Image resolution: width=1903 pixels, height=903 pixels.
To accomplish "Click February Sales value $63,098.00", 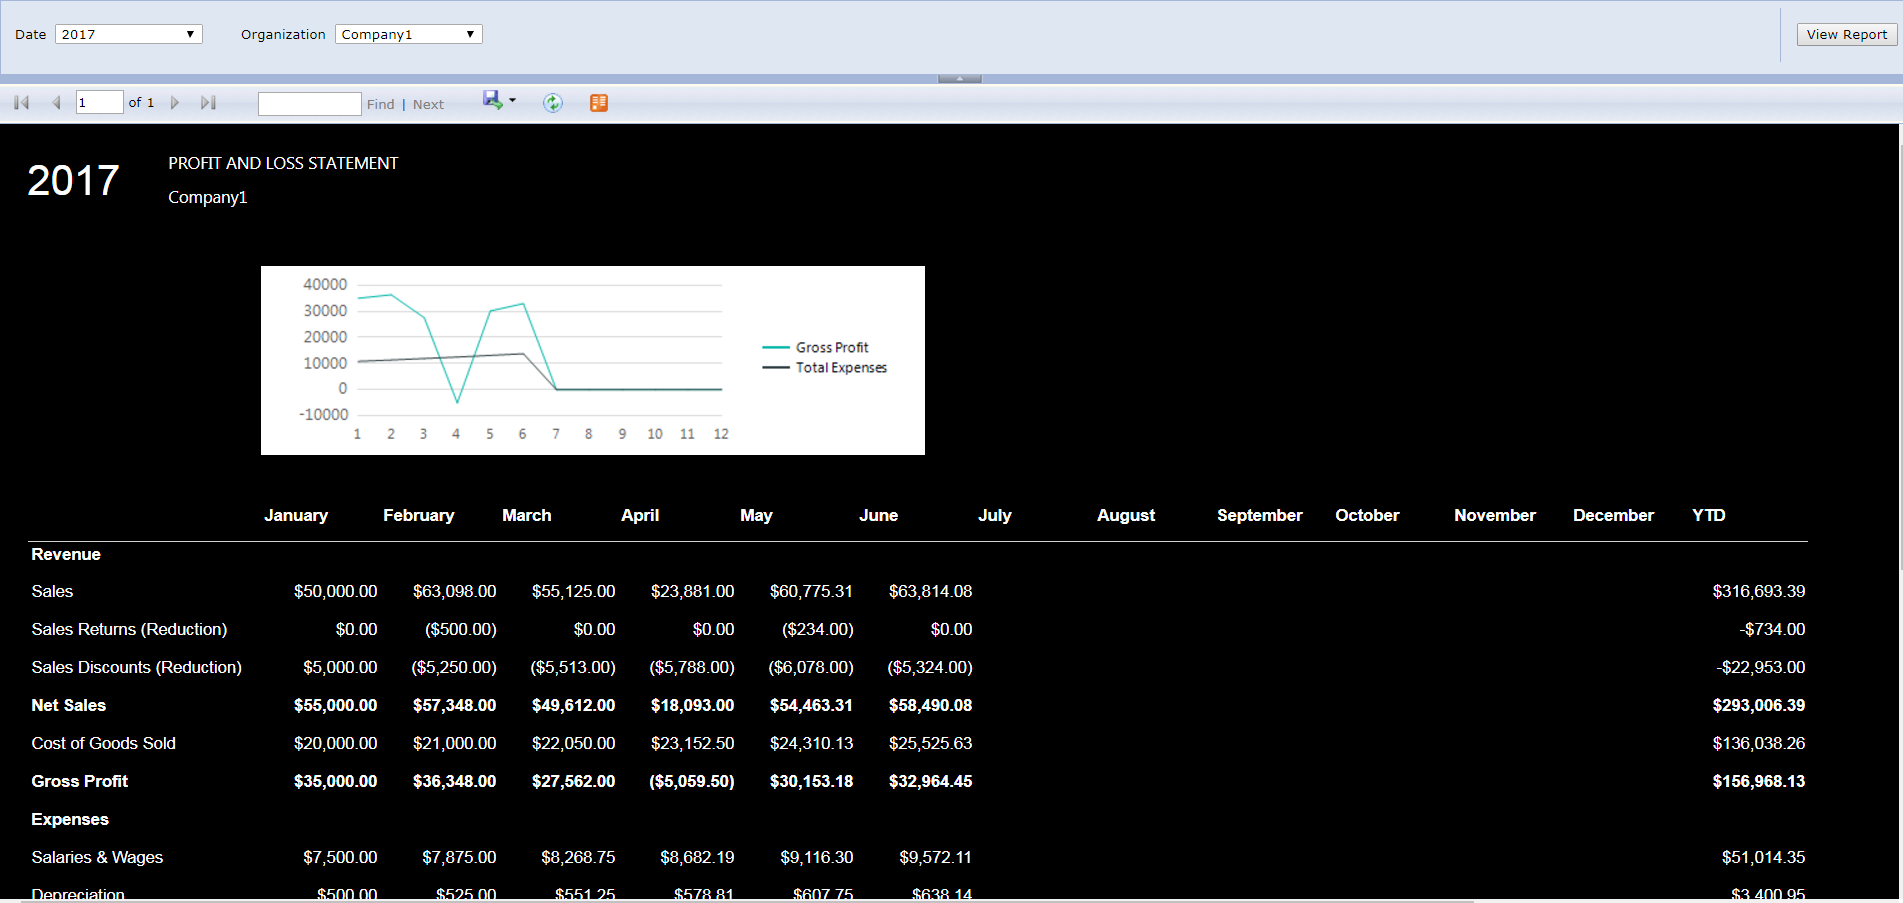I will point(454,591).
